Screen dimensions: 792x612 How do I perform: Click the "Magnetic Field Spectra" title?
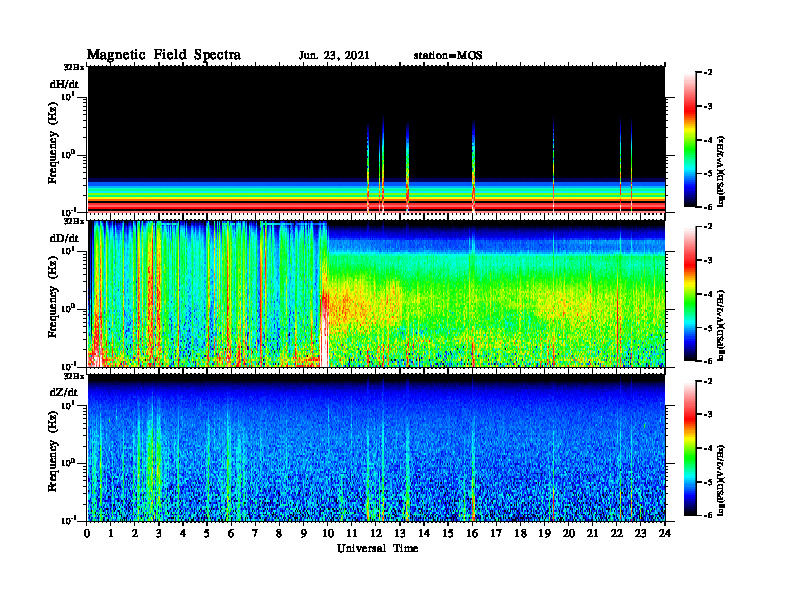click(164, 55)
